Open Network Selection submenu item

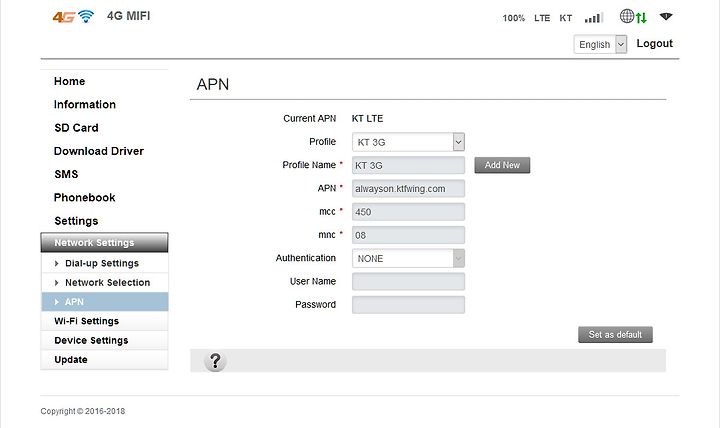pos(105,282)
